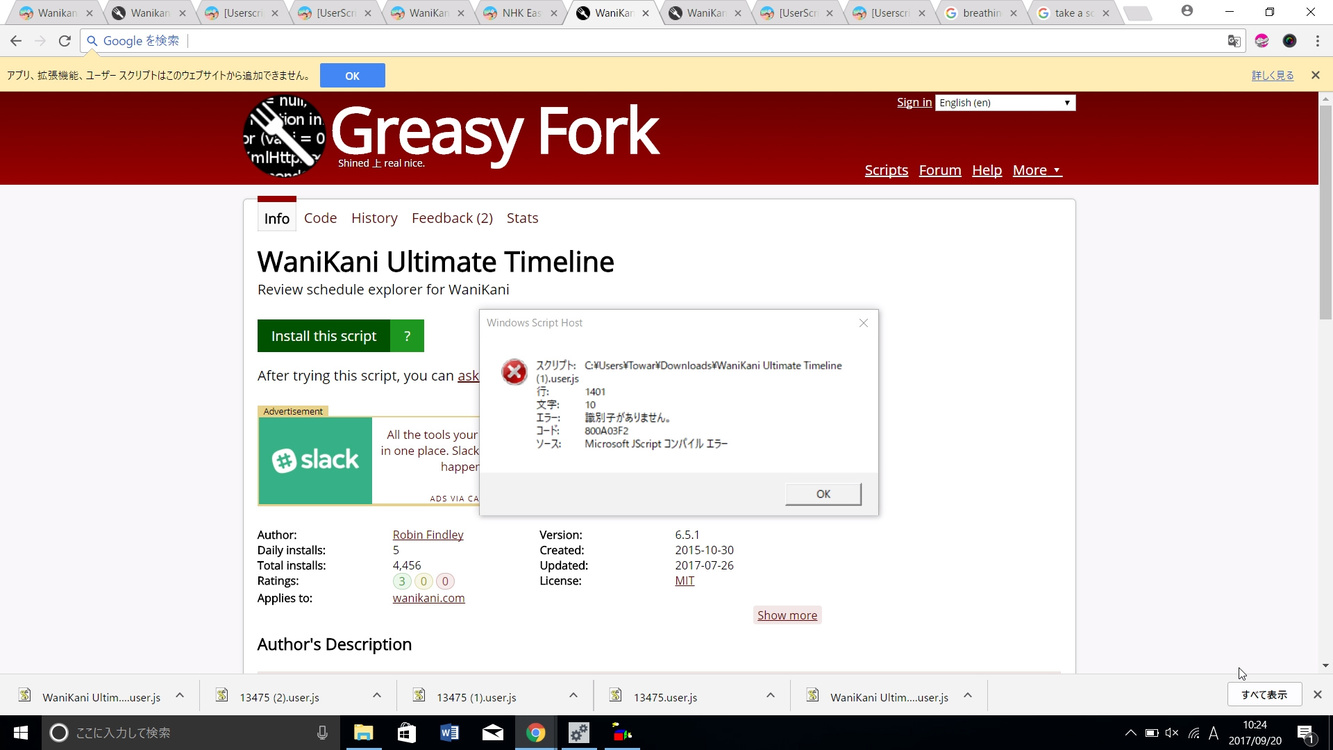Click the Wi-Fi network tray icon
The height and width of the screenshot is (750, 1333).
(1193, 733)
